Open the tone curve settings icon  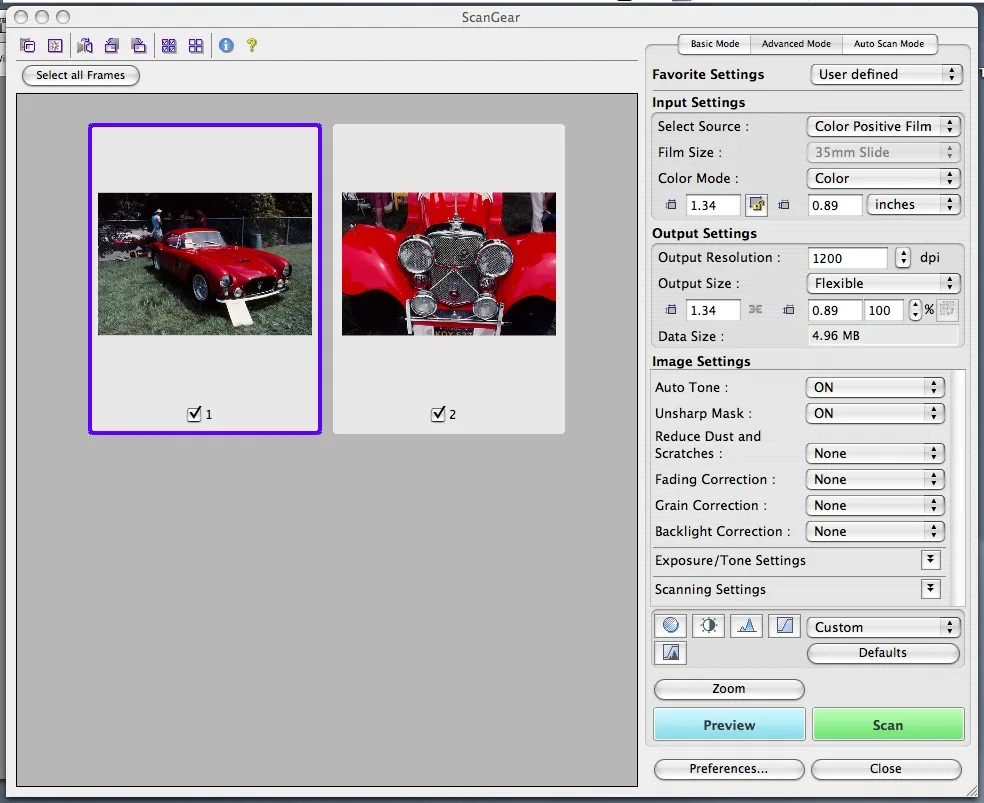tap(785, 626)
